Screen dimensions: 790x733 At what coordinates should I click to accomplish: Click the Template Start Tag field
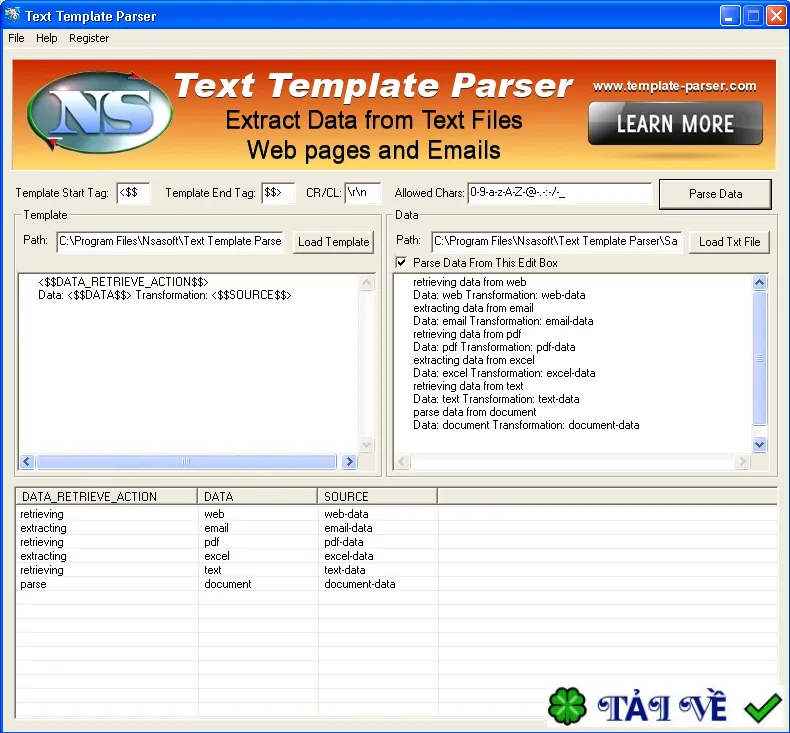pyautogui.click(x=134, y=193)
